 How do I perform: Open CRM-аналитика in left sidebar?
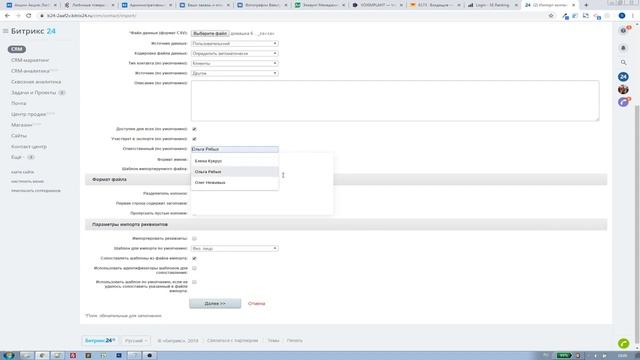coord(30,71)
